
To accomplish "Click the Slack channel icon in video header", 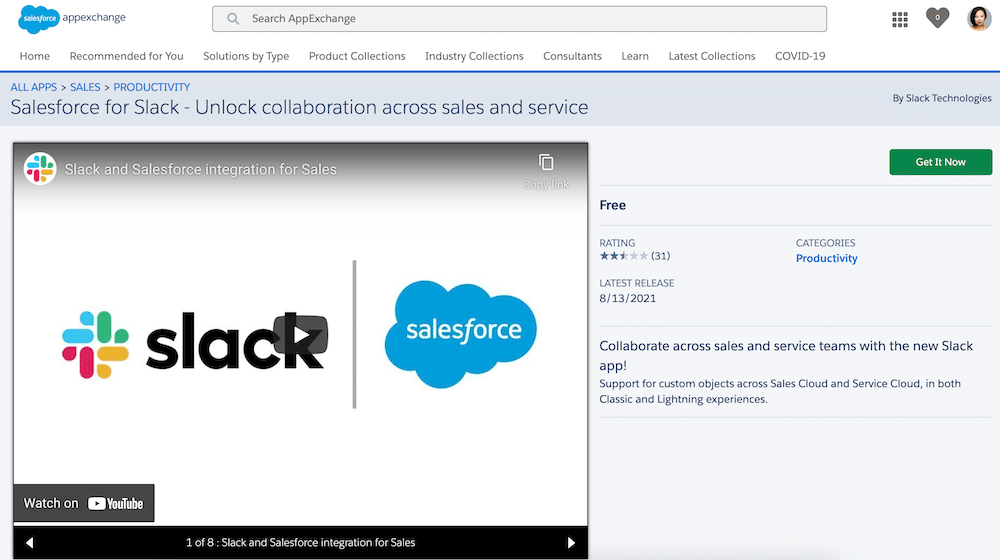I will (40, 168).
